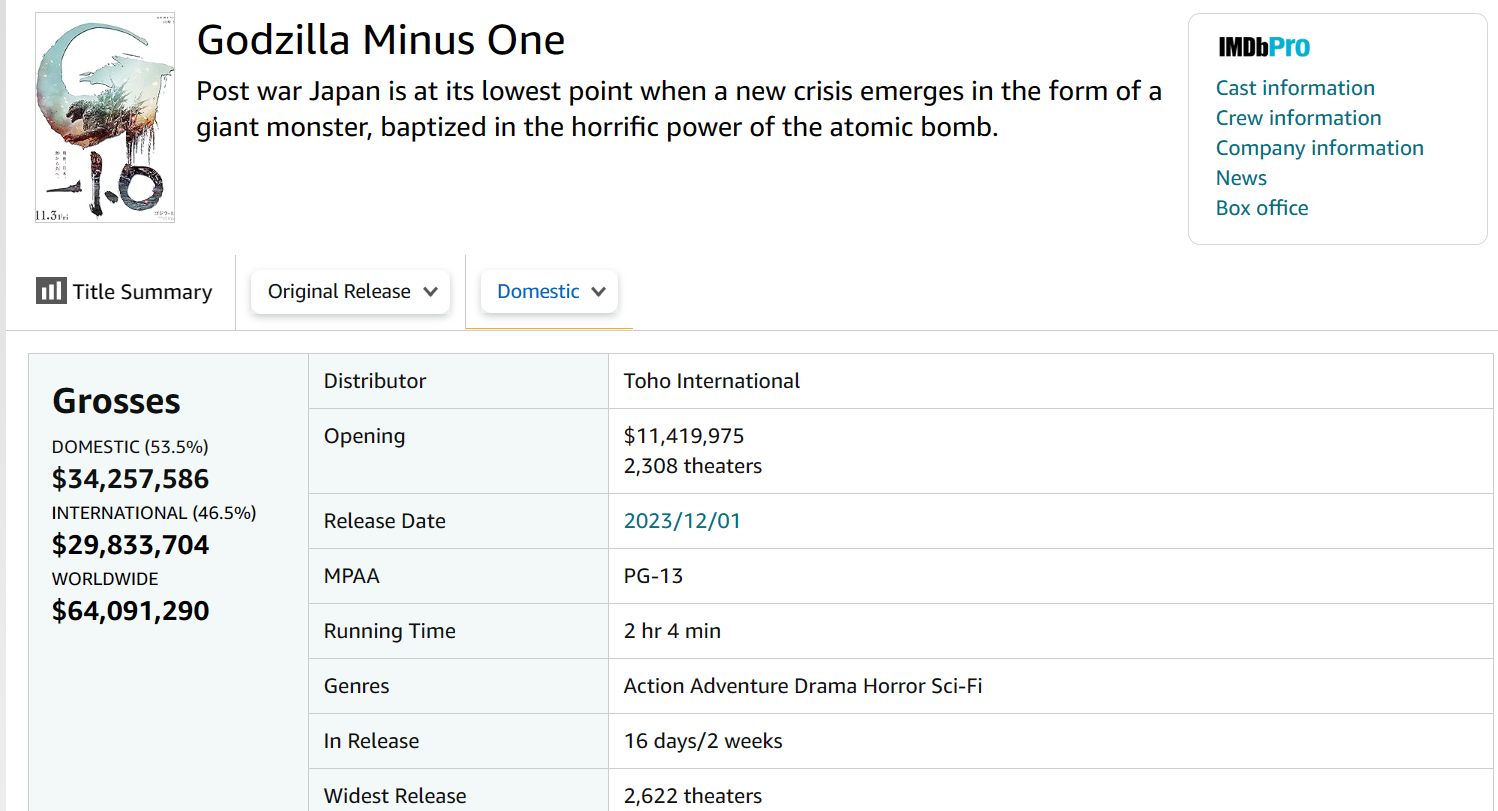The width and height of the screenshot is (1498, 811).
Task: Click the domestic gross $34,257,586 figure
Action: 130,479
